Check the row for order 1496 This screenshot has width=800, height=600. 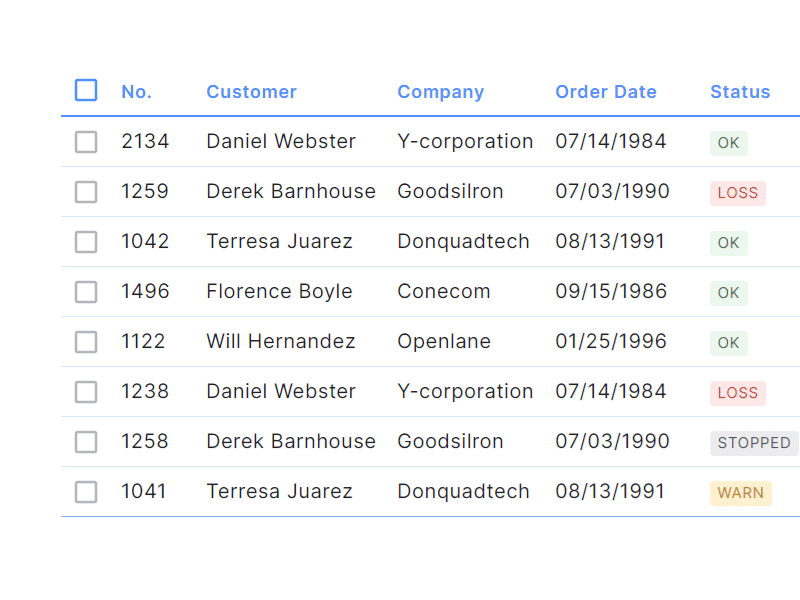[x=86, y=292]
